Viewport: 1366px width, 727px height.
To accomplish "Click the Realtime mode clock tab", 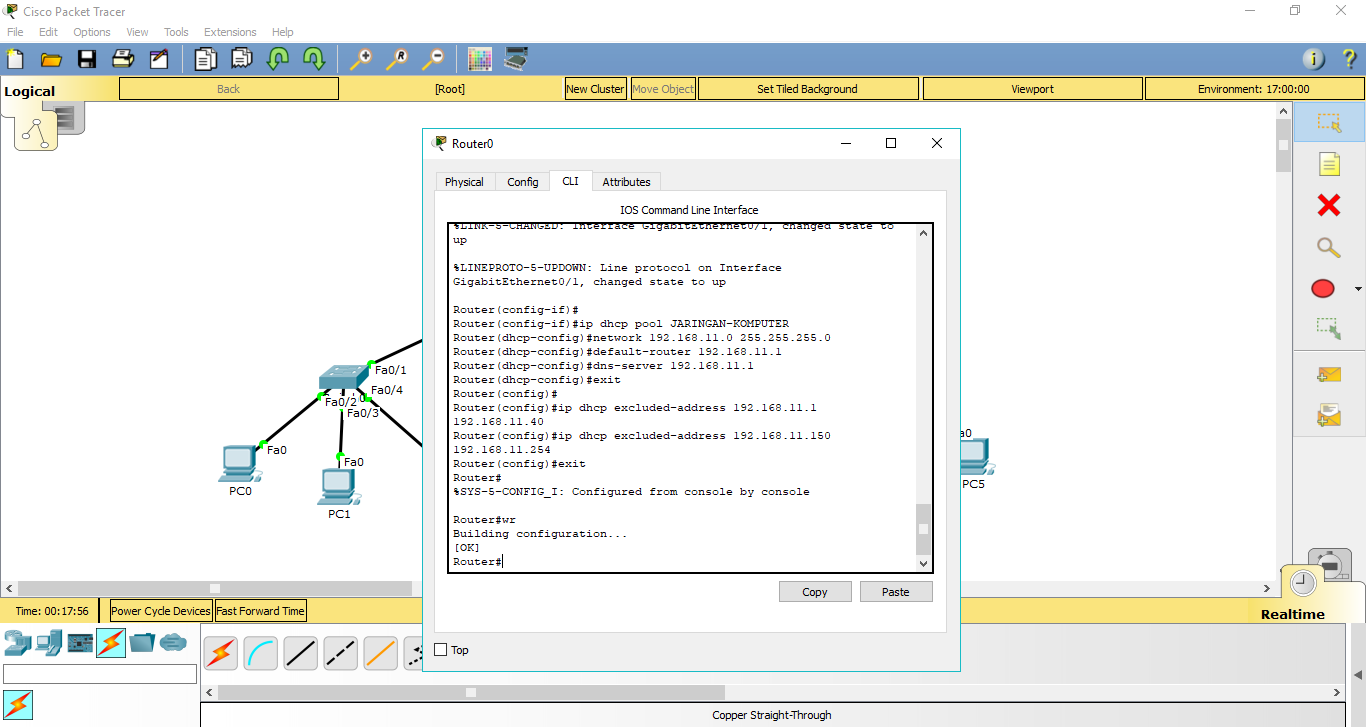I will [x=1303, y=584].
